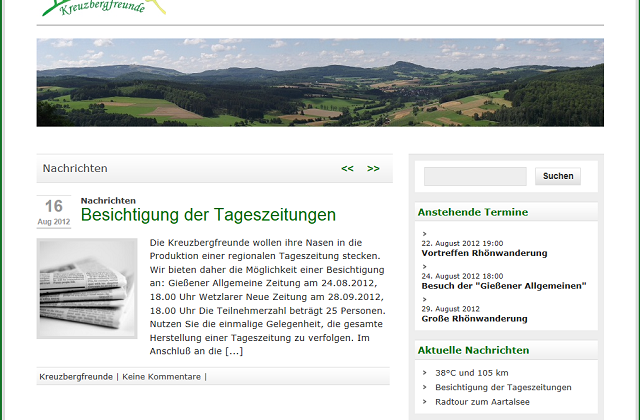Click the 22. August 2012 19:00 date text
Viewport: 640px width, 420px height.
(x=462, y=243)
